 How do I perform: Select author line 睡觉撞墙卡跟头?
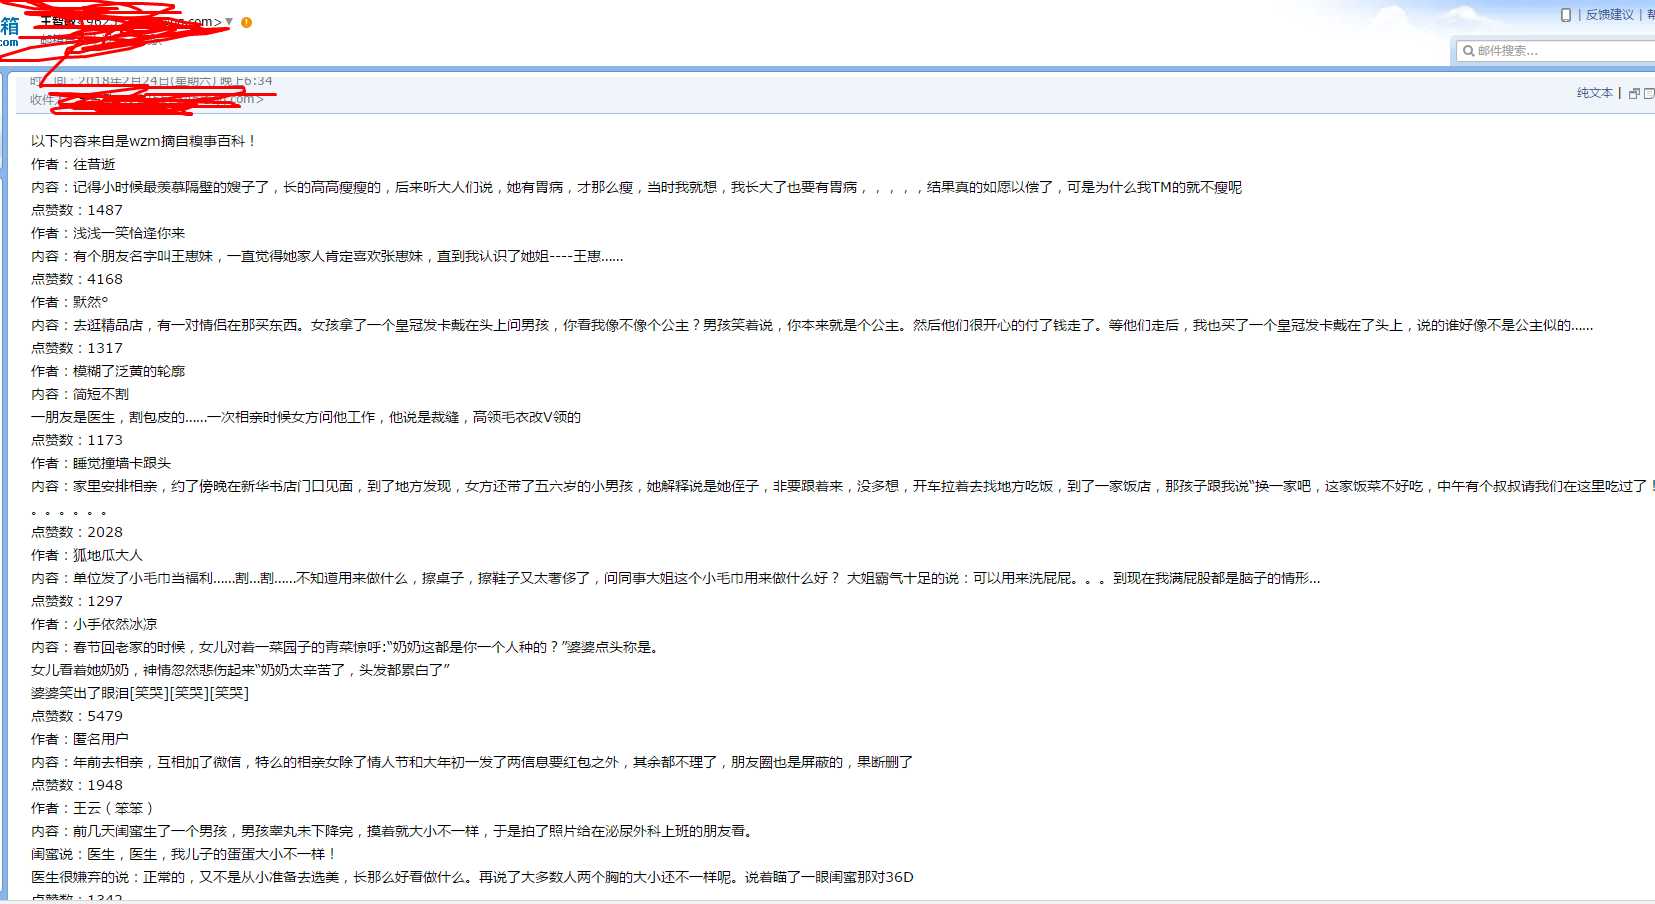point(101,463)
